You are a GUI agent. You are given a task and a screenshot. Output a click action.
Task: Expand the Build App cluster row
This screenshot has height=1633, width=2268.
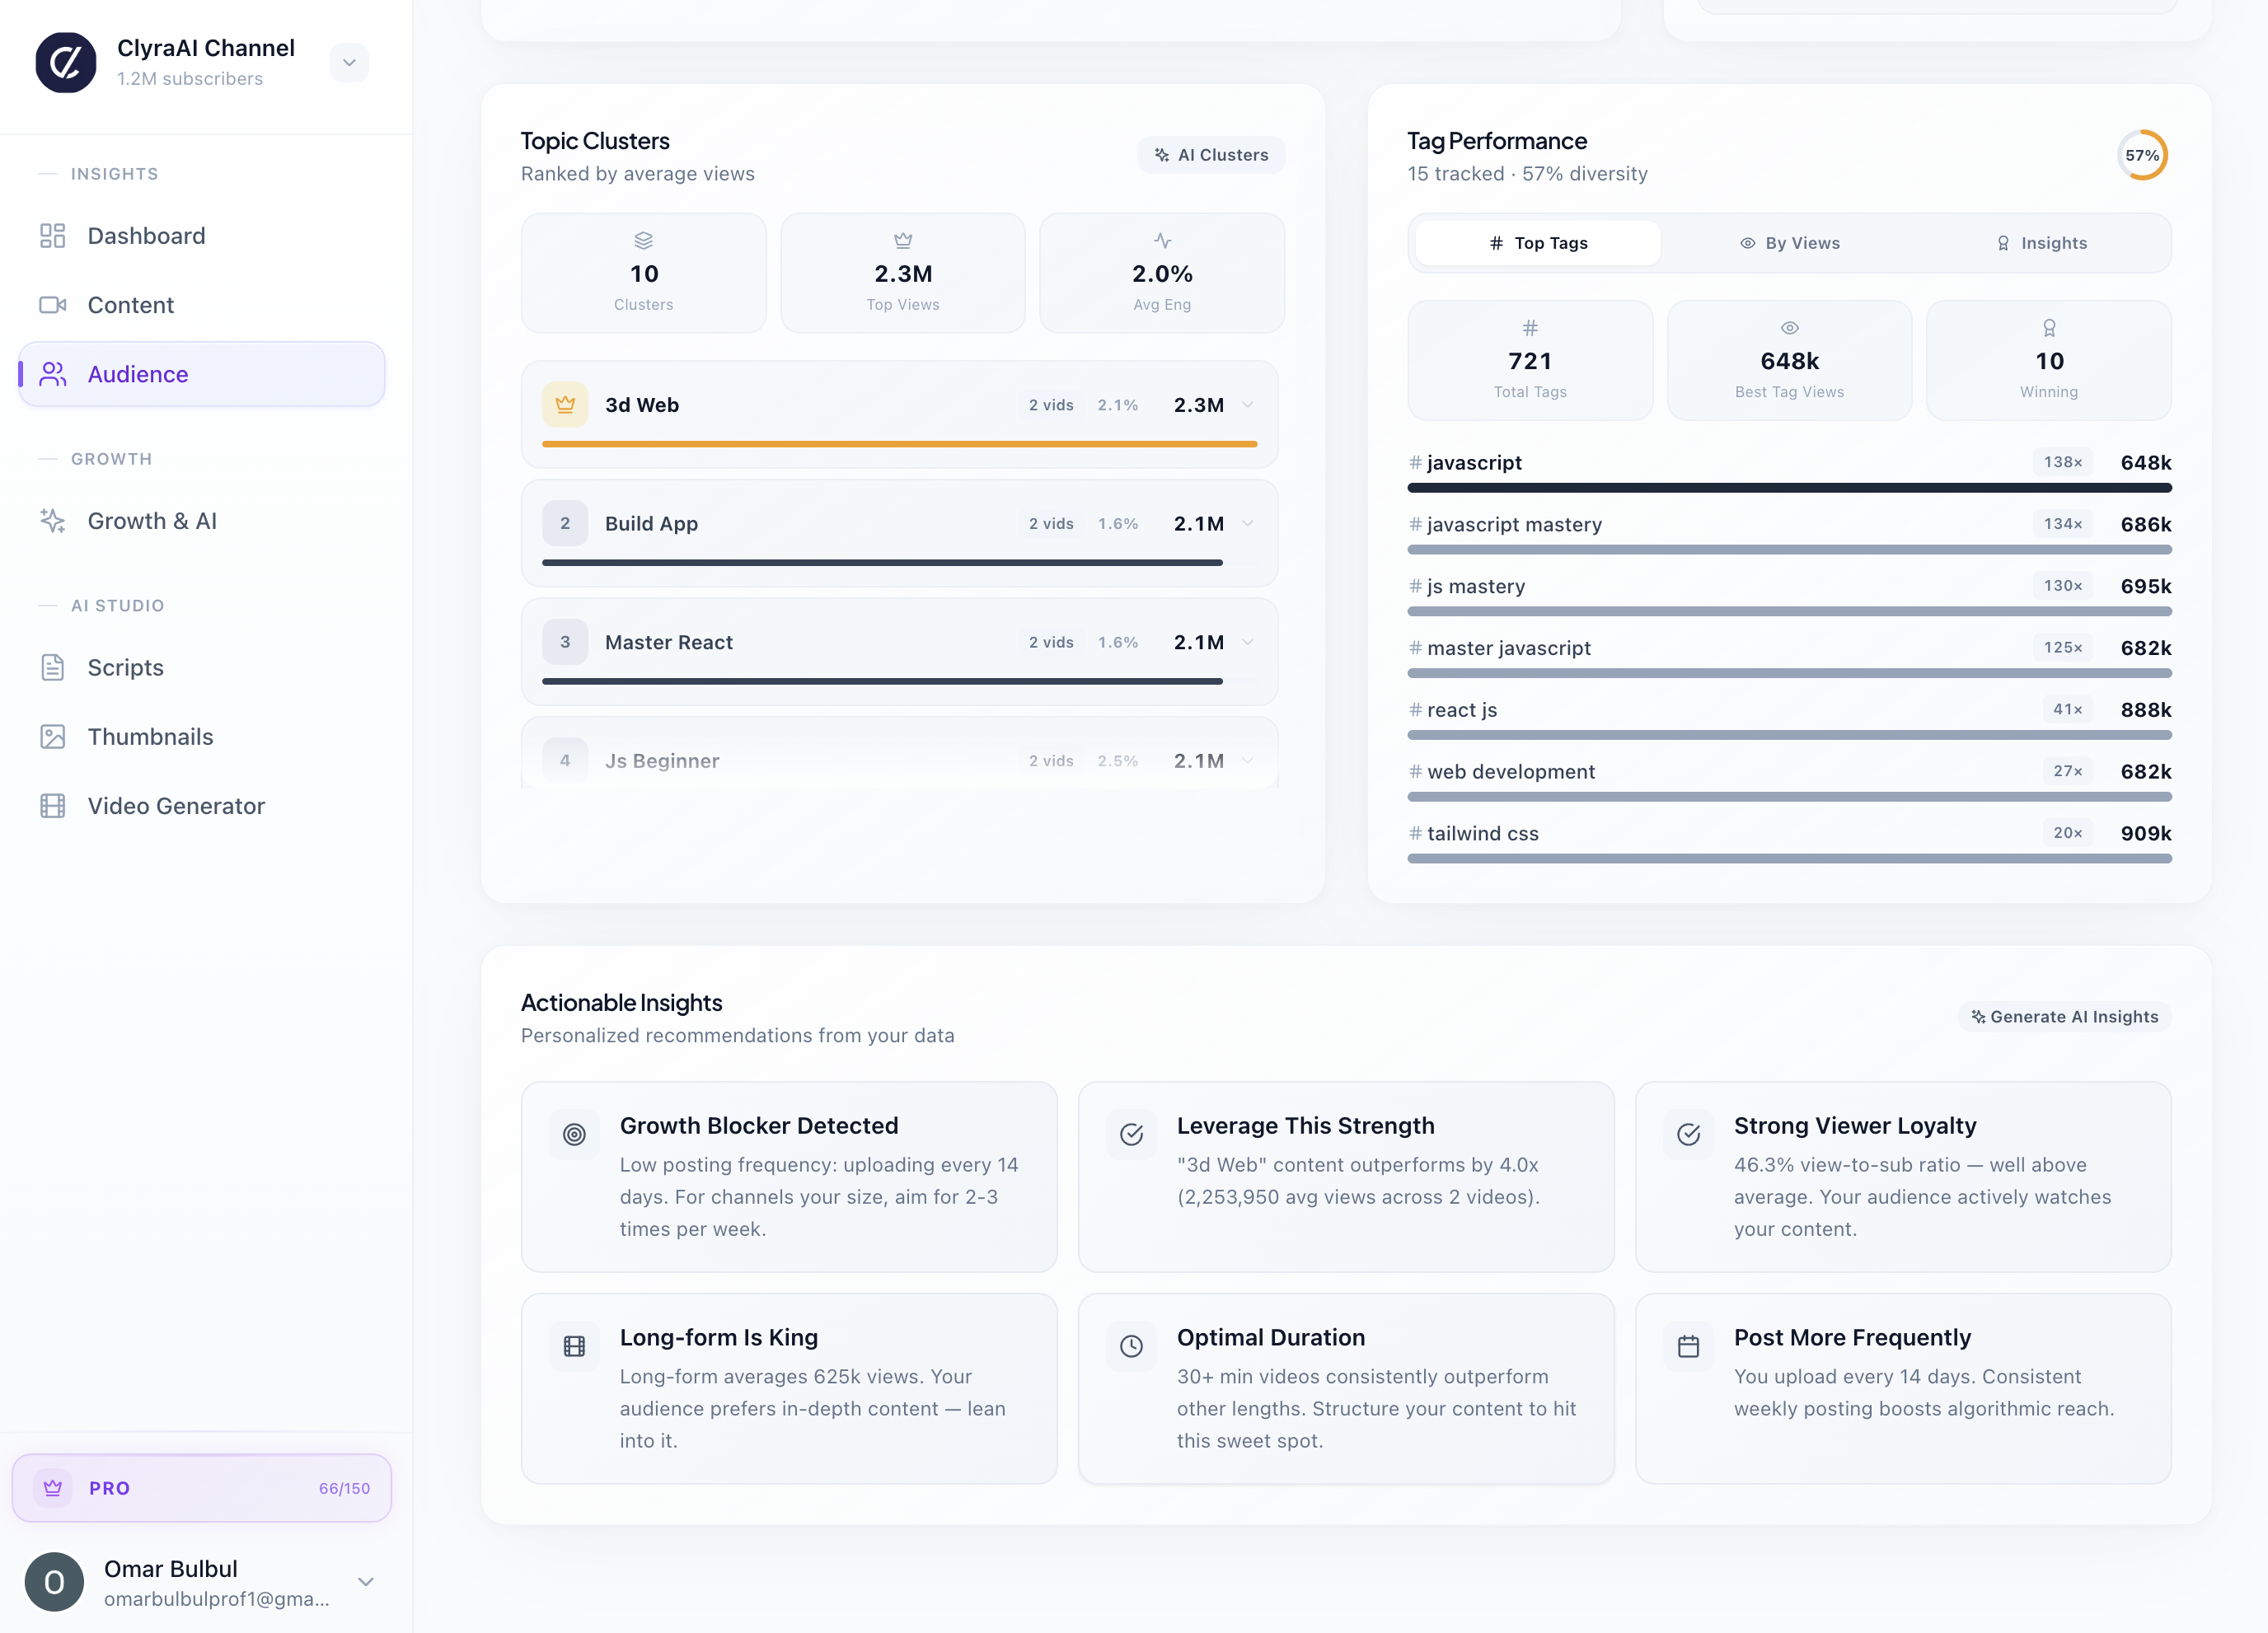pos(1247,523)
